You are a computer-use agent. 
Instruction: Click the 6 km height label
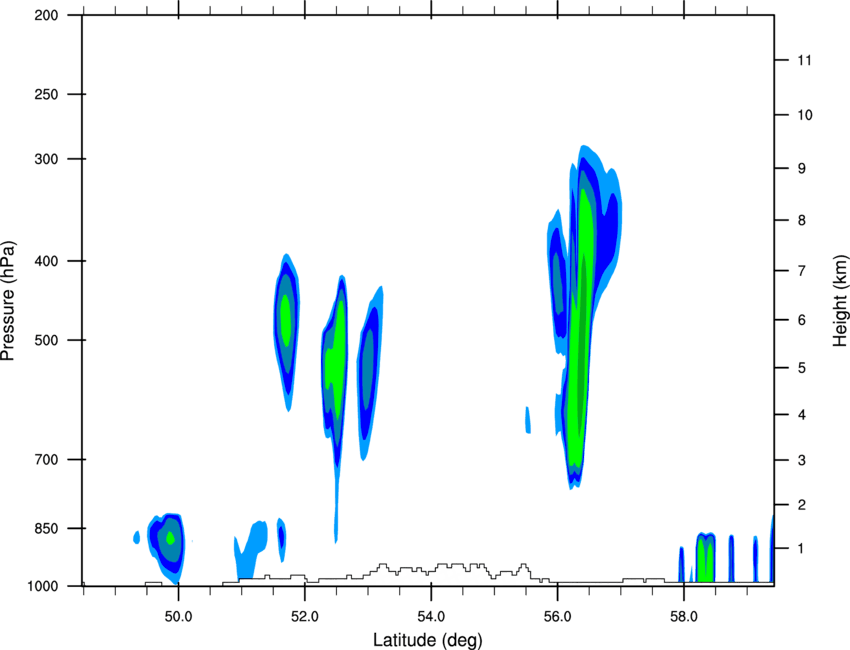pos(802,320)
